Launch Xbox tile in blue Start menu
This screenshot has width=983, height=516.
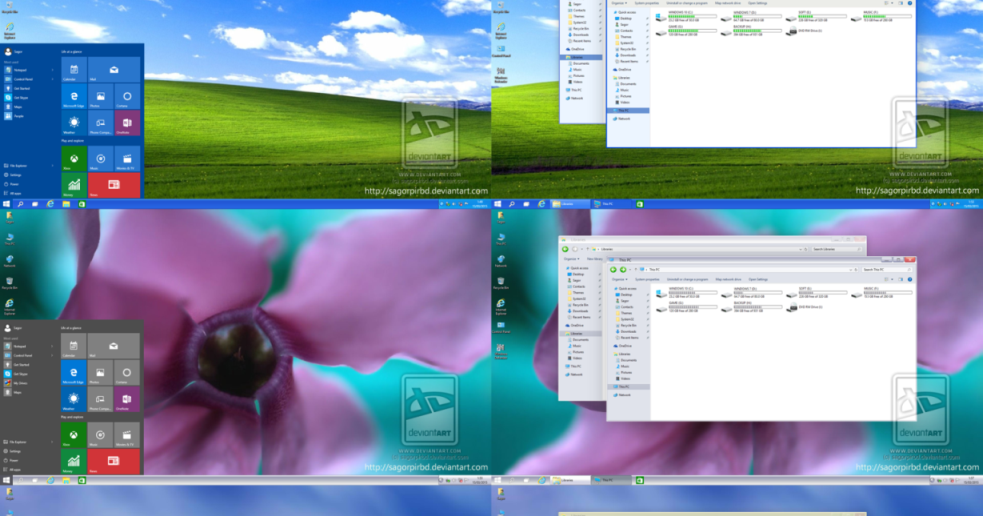(73, 159)
